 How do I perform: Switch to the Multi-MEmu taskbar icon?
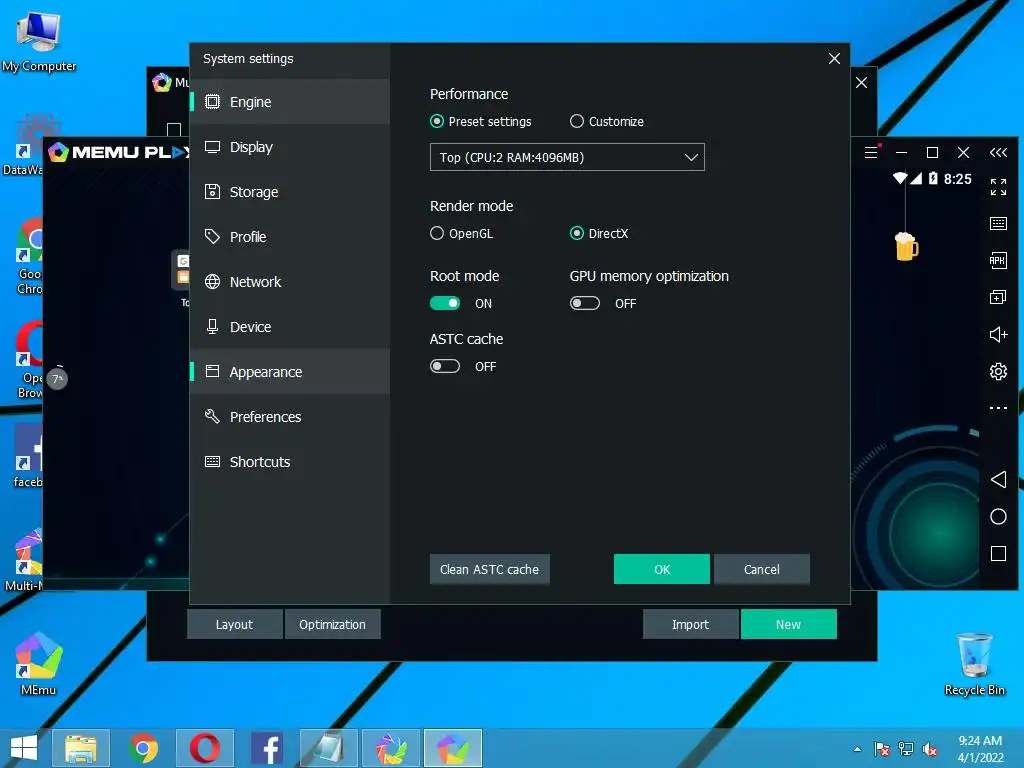pos(391,748)
